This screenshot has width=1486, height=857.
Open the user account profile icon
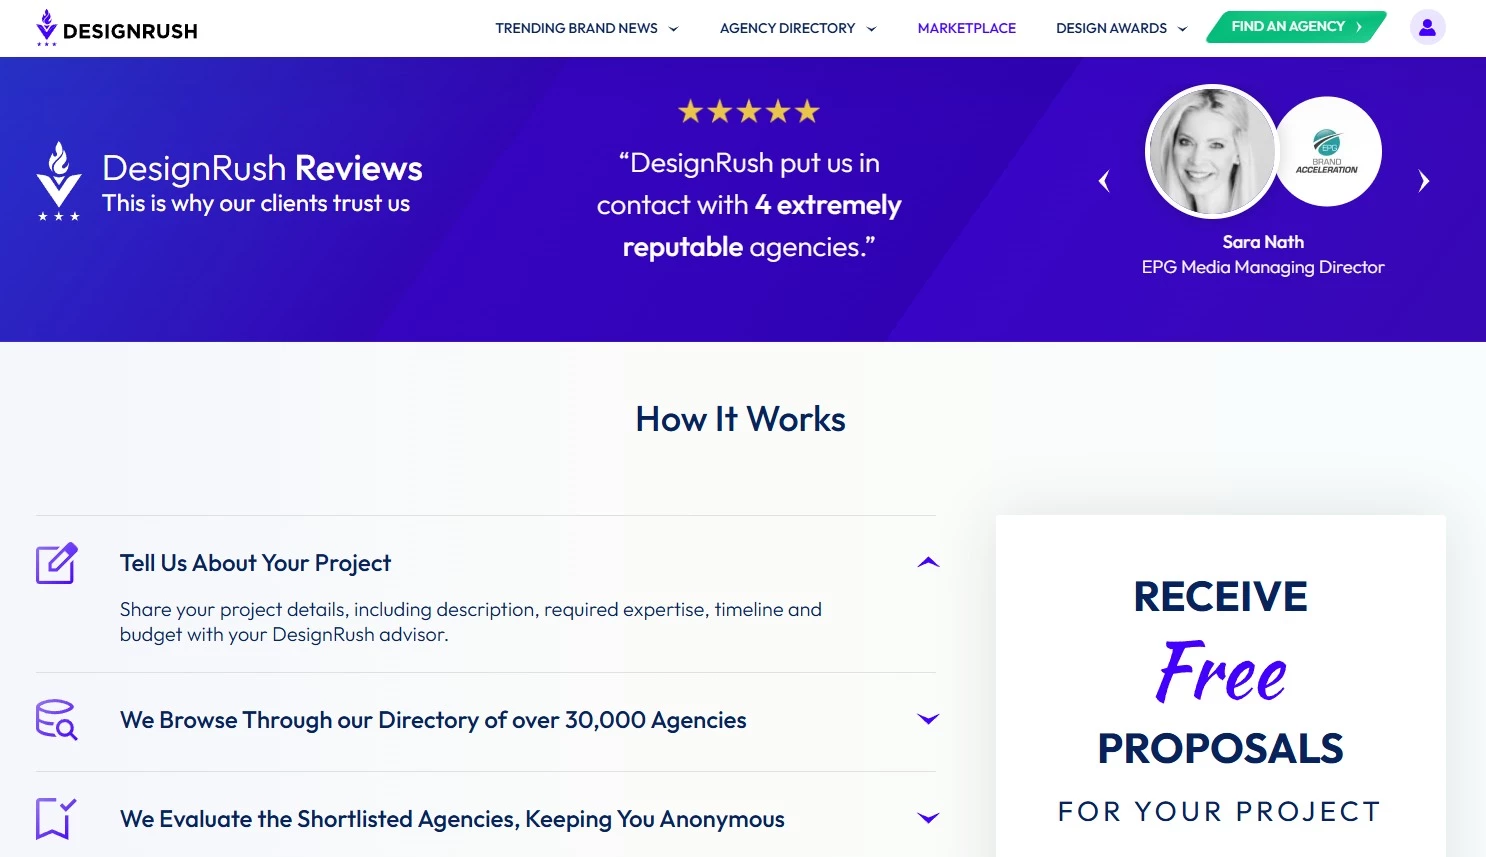(x=1427, y=28)
